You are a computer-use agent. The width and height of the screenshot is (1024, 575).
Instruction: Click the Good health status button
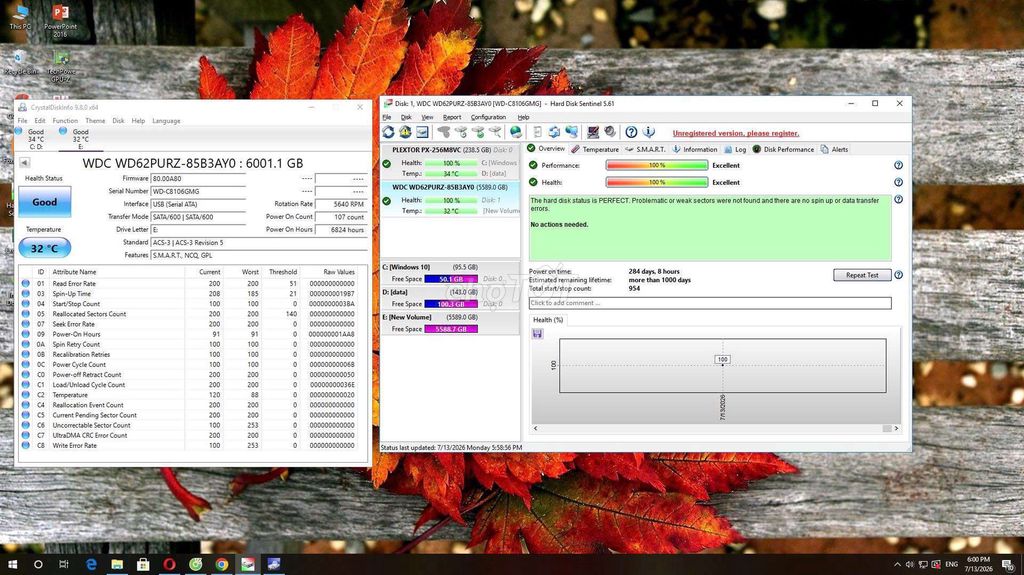(44, 202)
